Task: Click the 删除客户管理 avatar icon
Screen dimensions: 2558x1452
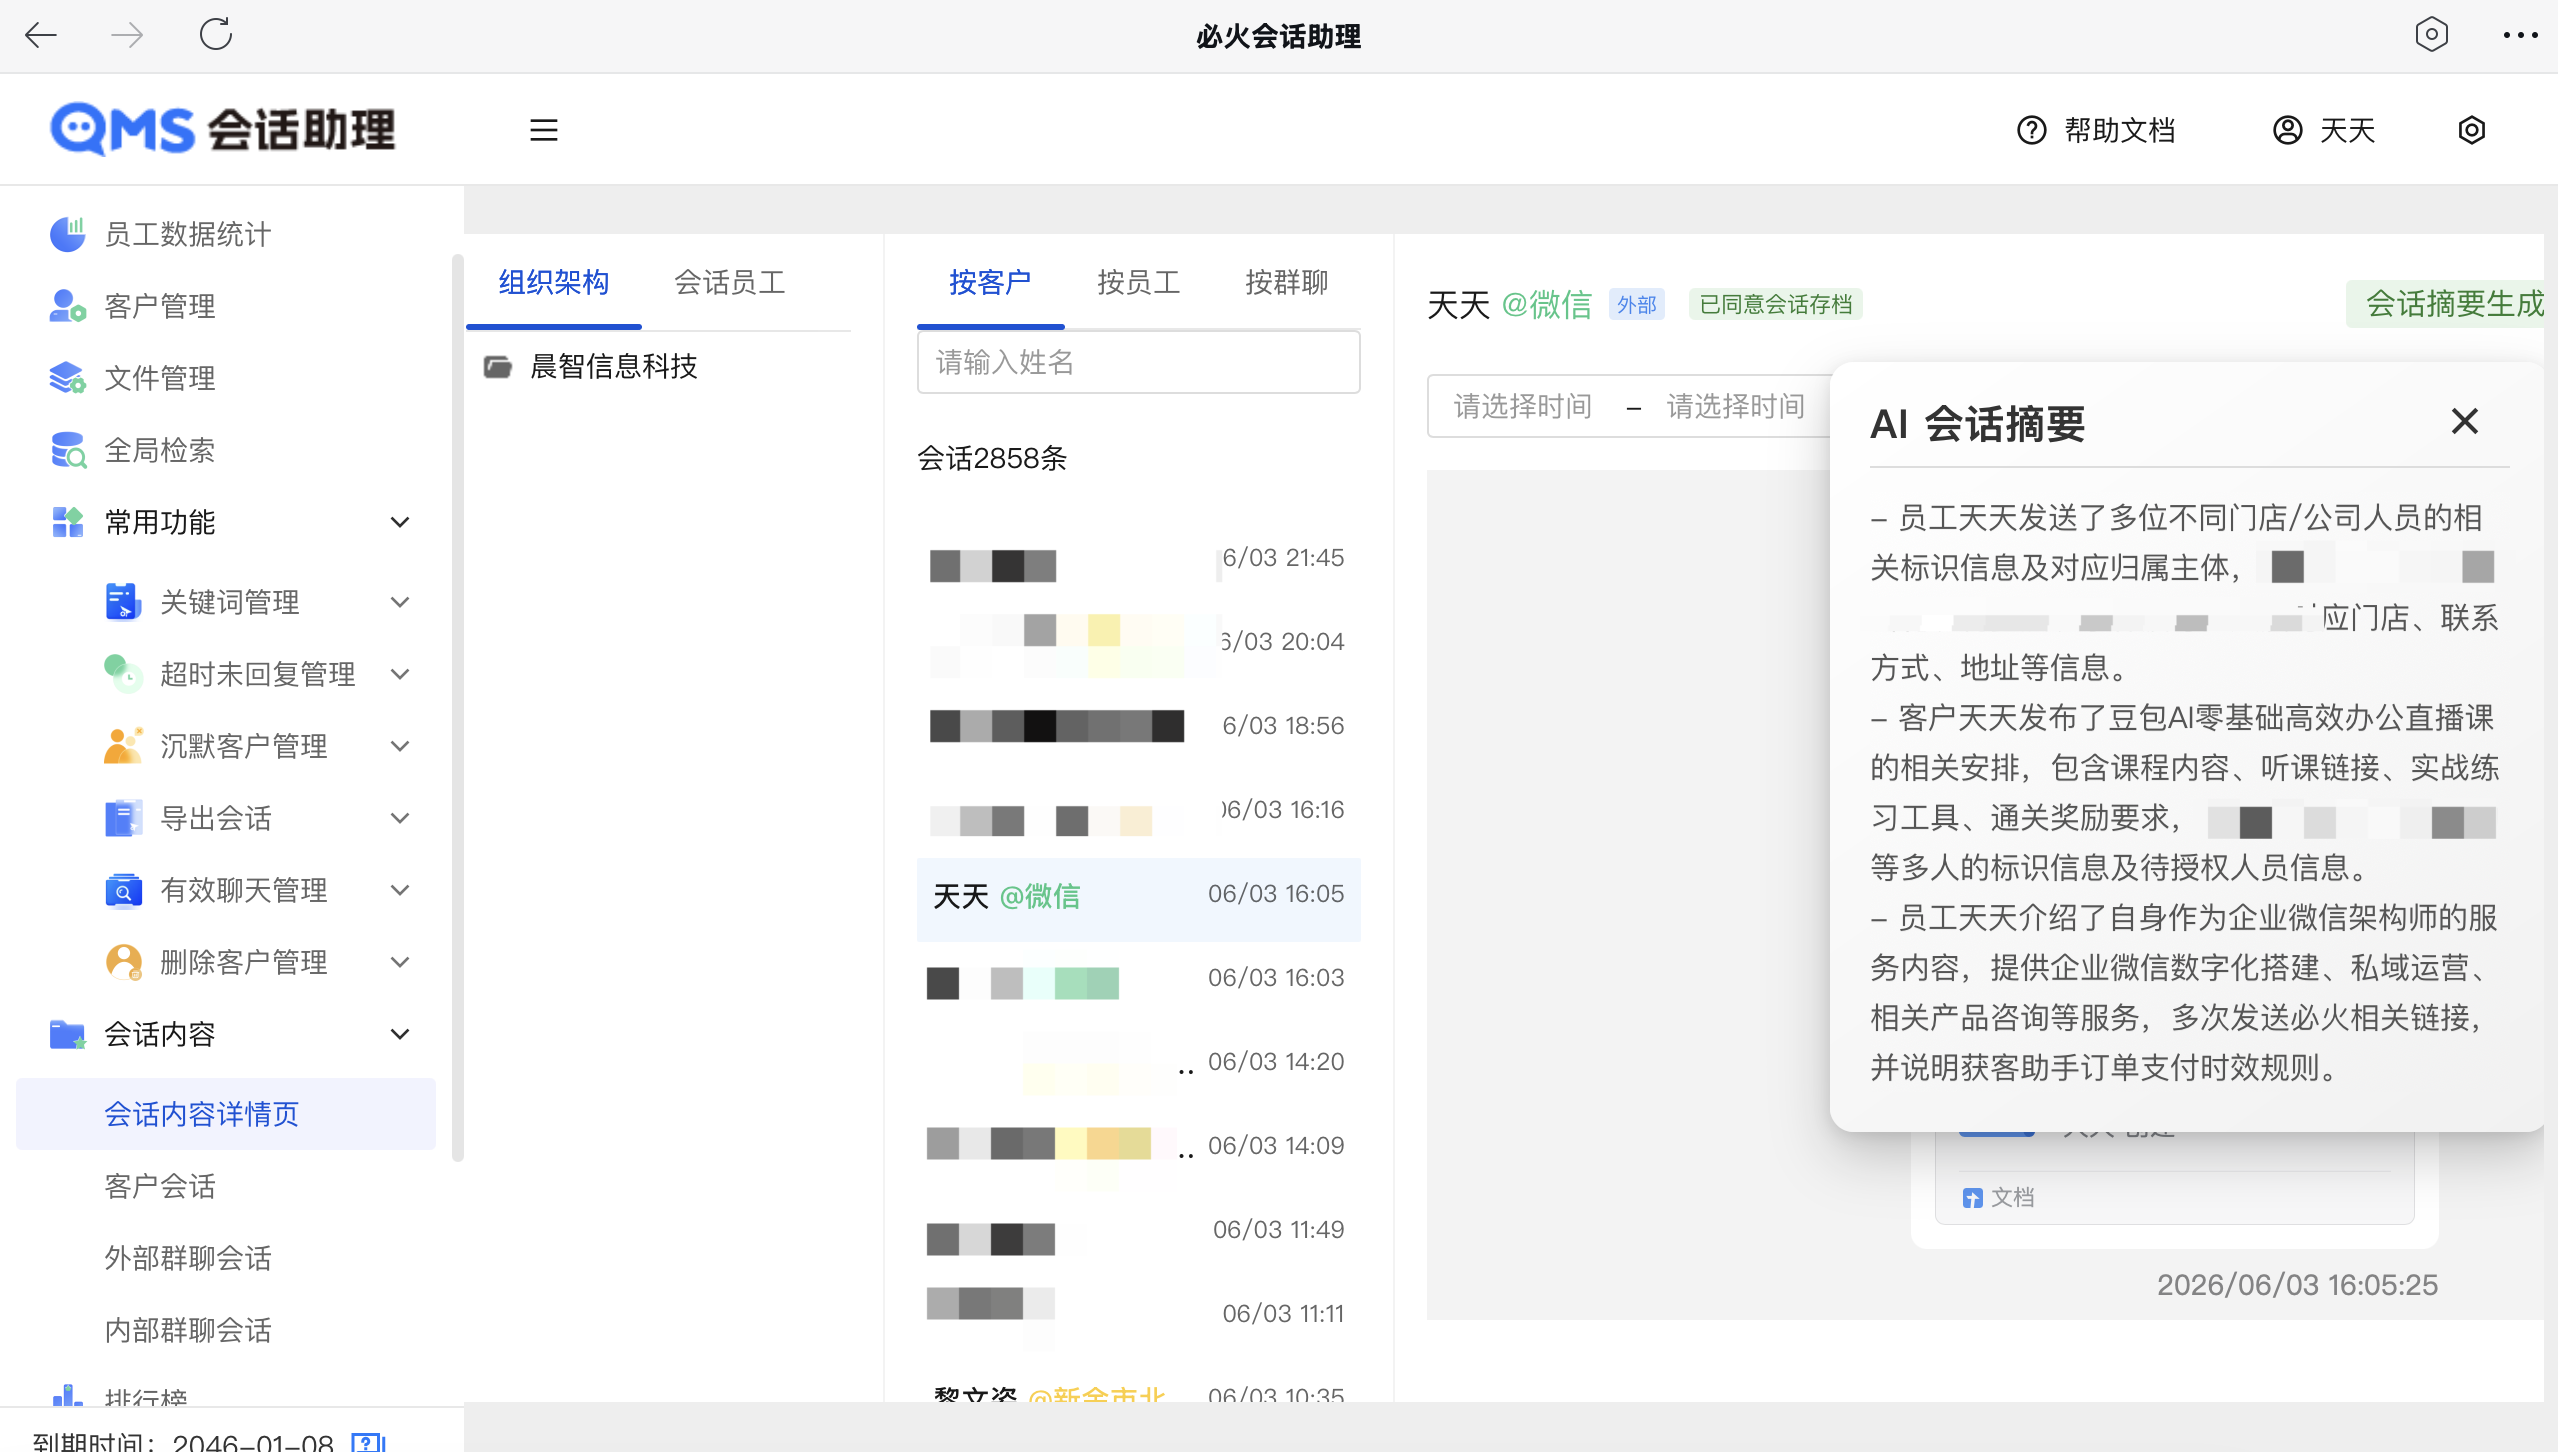Action: tap(123, 962)
